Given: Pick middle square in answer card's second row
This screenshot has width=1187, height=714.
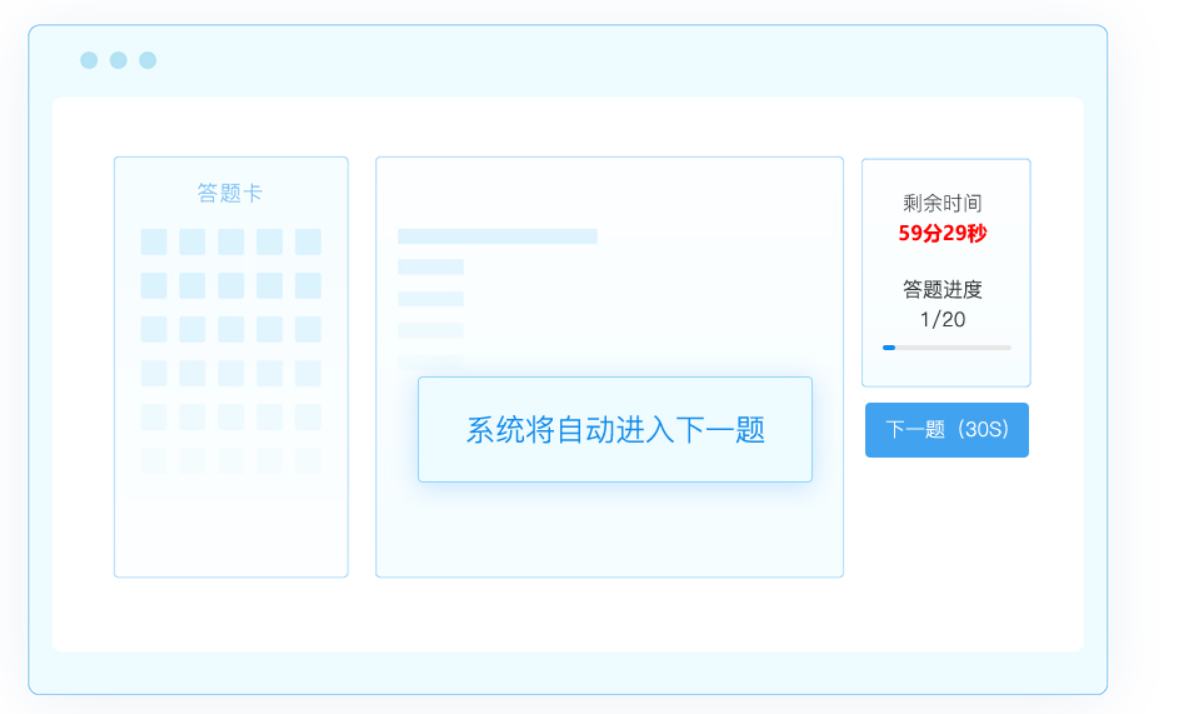Looking at the screenshot, I should pos(231,286).
